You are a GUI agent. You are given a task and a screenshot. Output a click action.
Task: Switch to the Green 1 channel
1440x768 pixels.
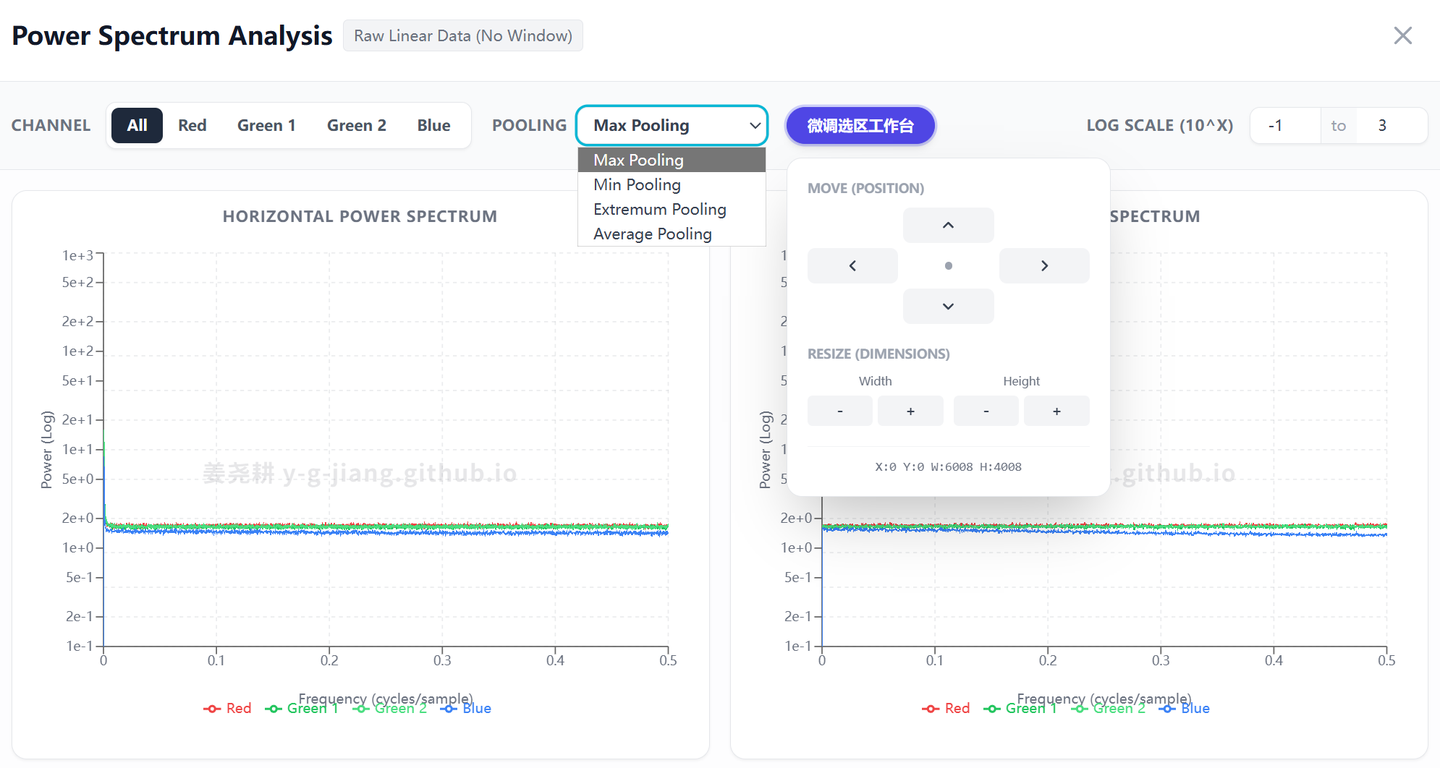266,125
